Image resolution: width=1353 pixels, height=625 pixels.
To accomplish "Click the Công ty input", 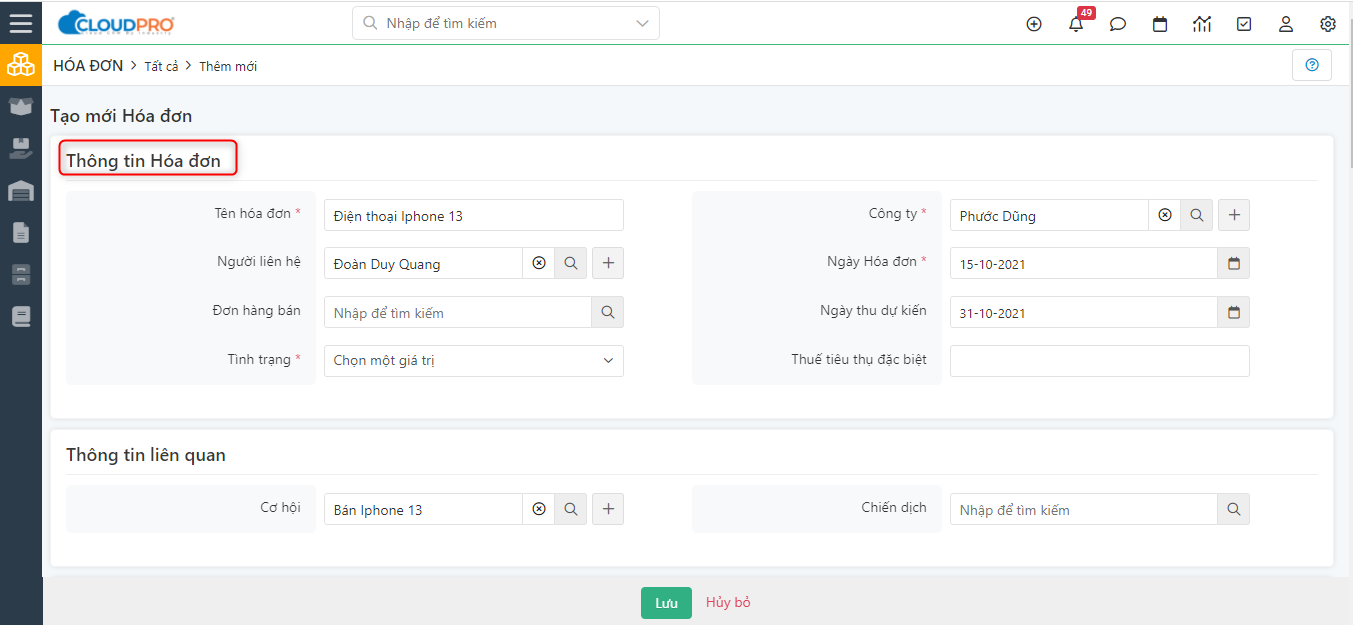I will pos(1050,215).
